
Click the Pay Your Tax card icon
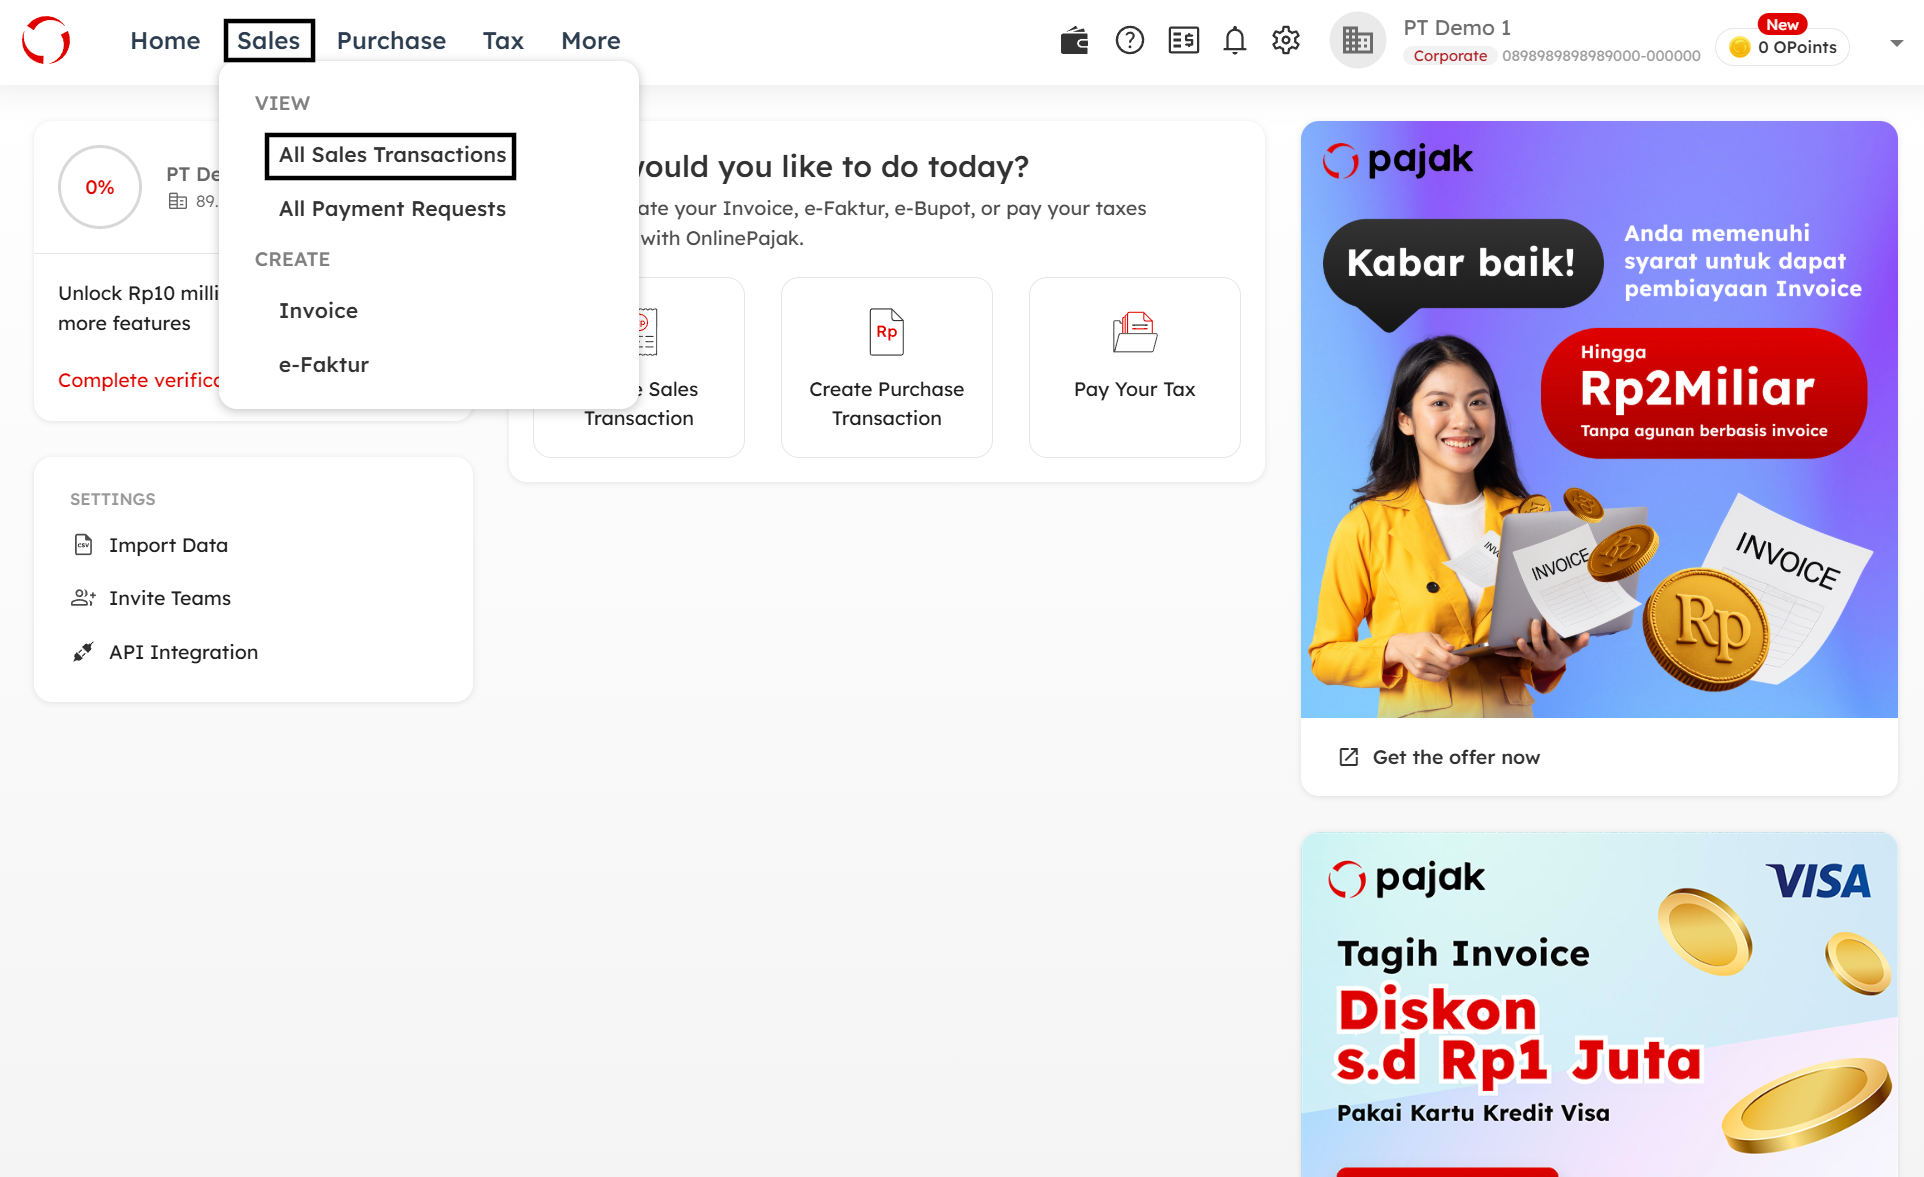tap(1134, 332)
